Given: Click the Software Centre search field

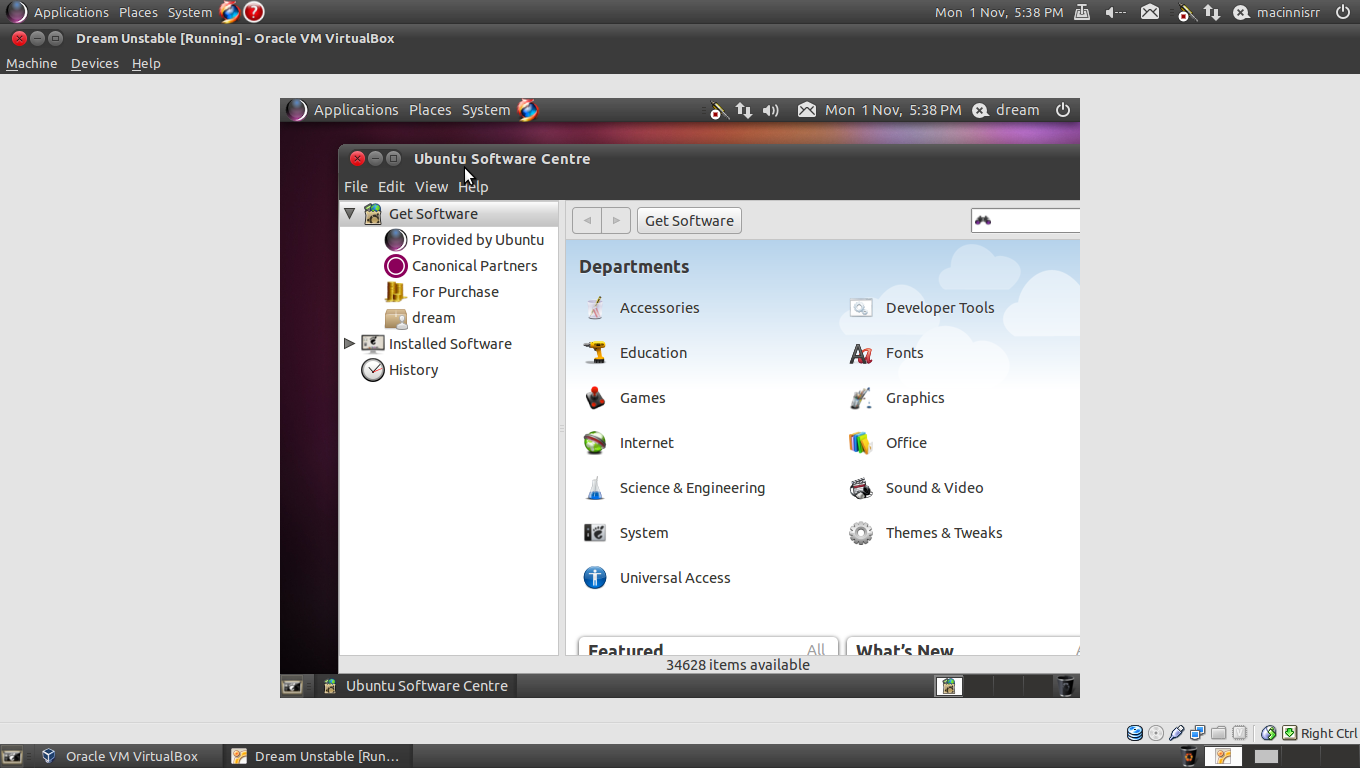Looking at the screenshot, I should tap(1026, 221).
